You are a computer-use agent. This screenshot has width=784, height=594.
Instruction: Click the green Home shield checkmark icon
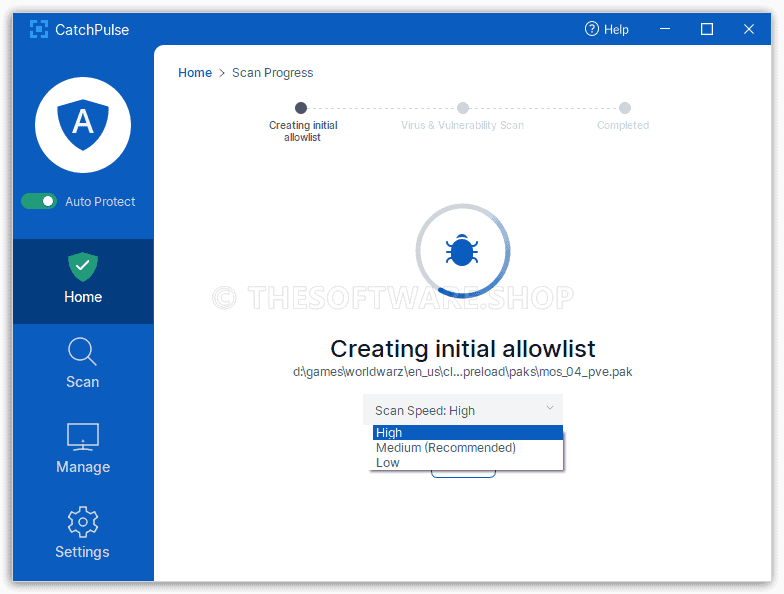pyautogui.click(x=83, y=266)
